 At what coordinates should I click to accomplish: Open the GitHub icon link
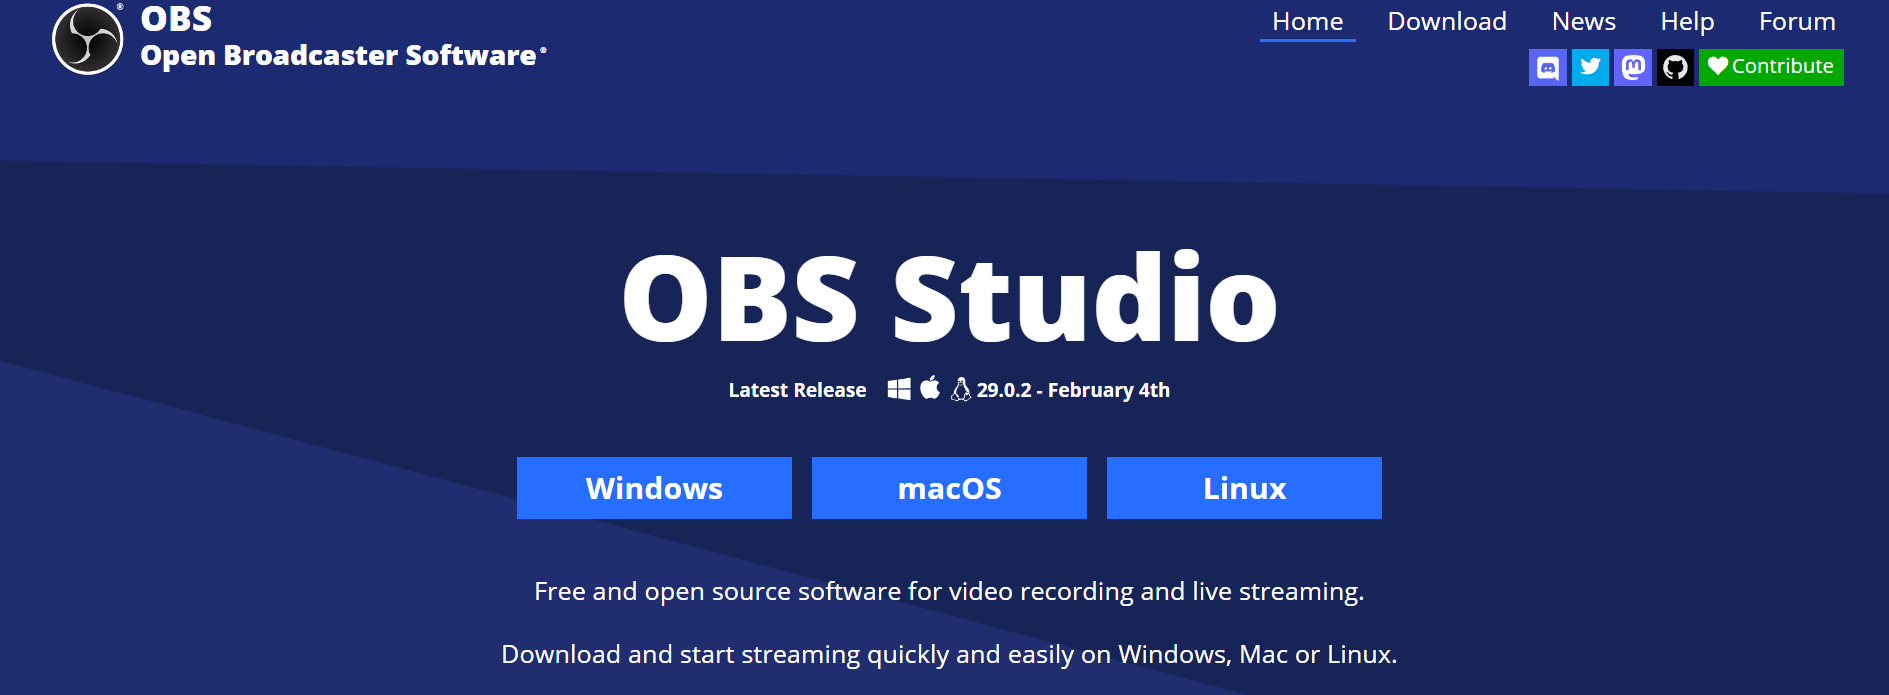tap(1675, 68)
